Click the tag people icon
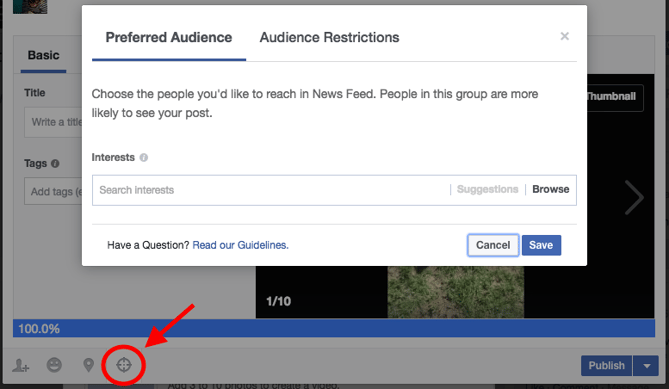669x389 pixels. (20, 366)
